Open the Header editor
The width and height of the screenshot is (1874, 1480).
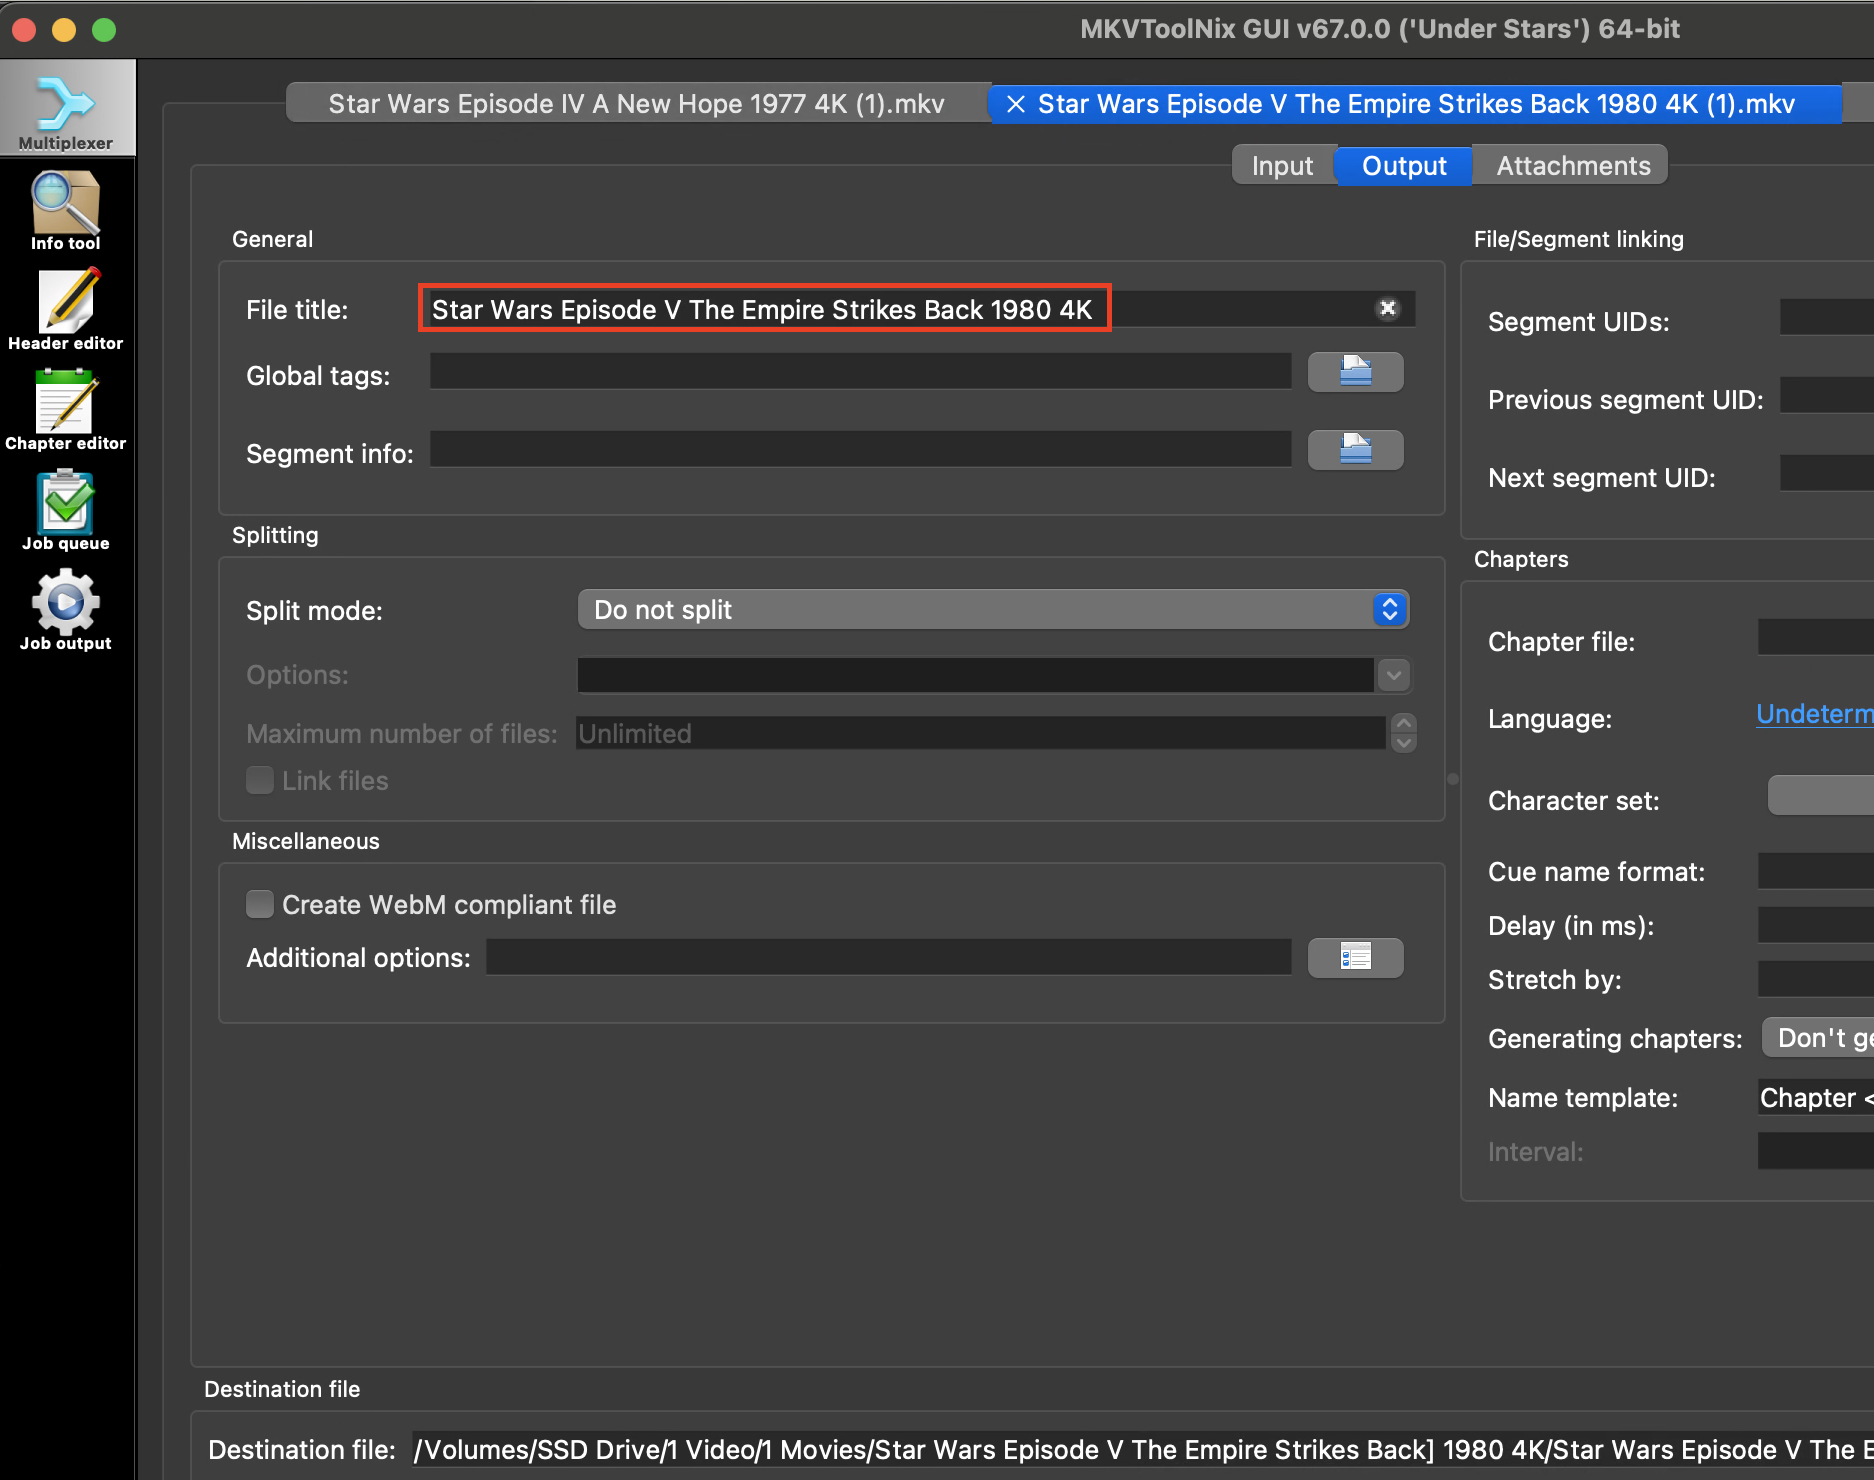click(x=66, y=310)
